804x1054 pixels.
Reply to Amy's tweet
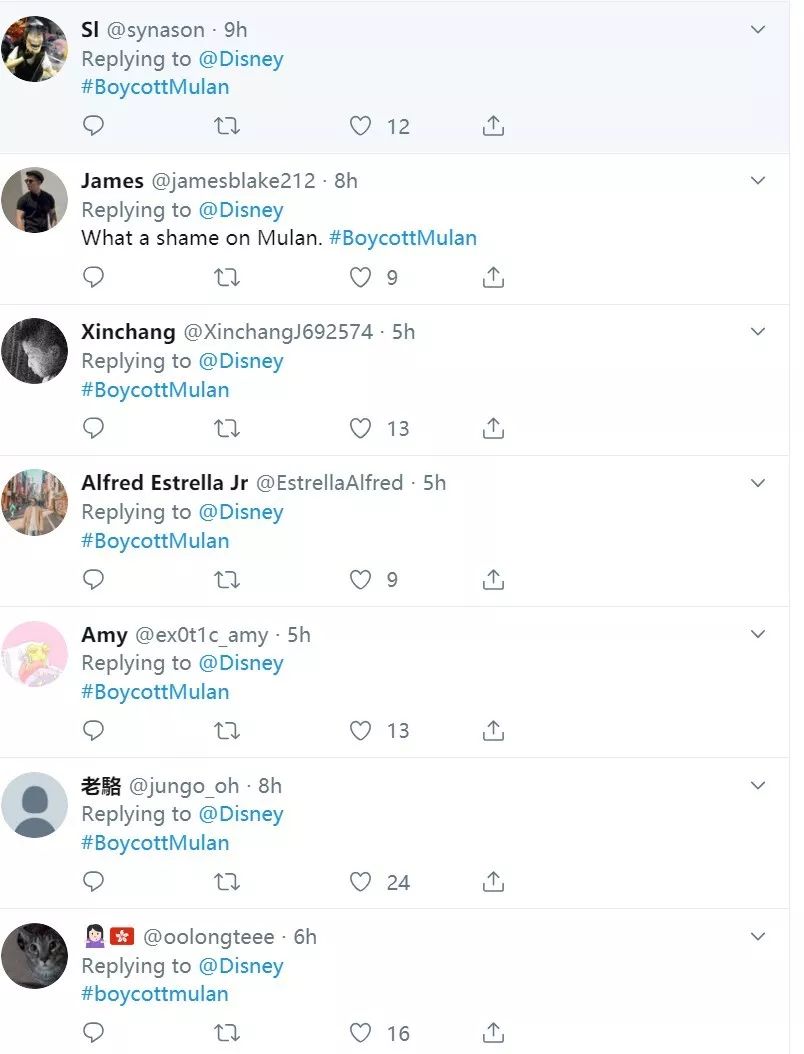point(93,731)
